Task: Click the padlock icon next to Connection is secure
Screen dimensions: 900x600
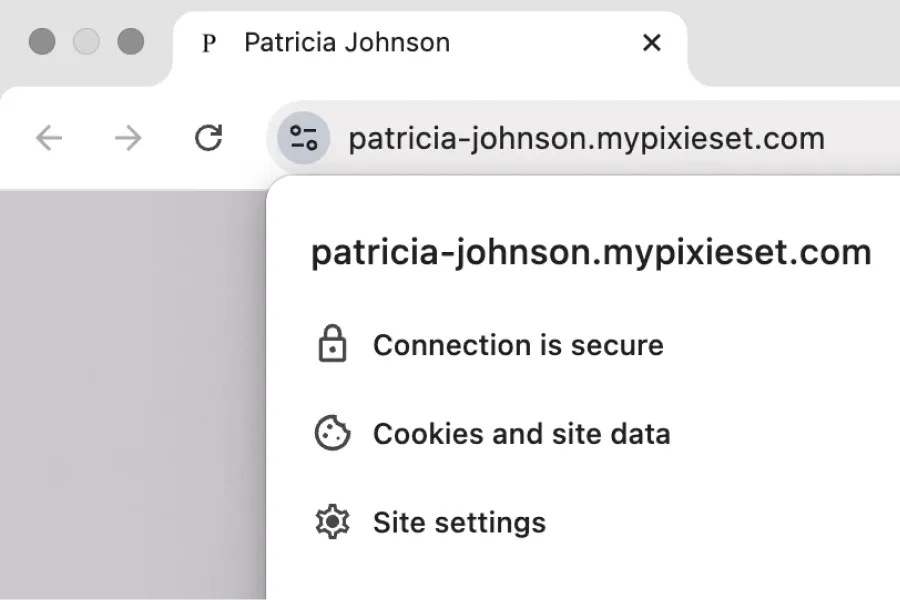Action: coord(334,344)
